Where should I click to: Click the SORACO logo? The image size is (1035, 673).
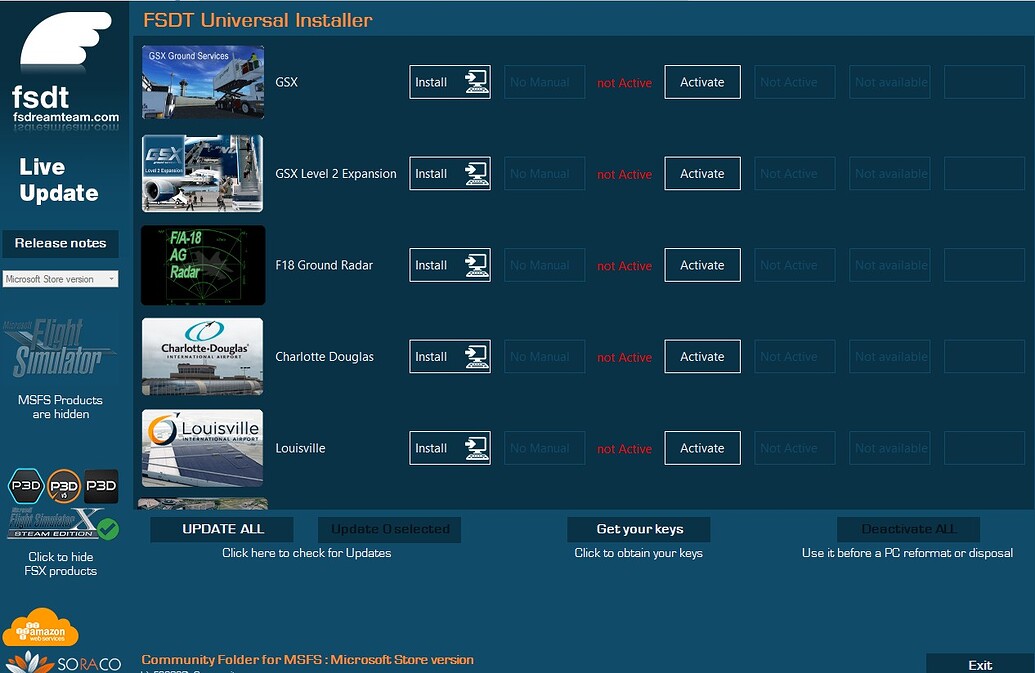(62, 660)
